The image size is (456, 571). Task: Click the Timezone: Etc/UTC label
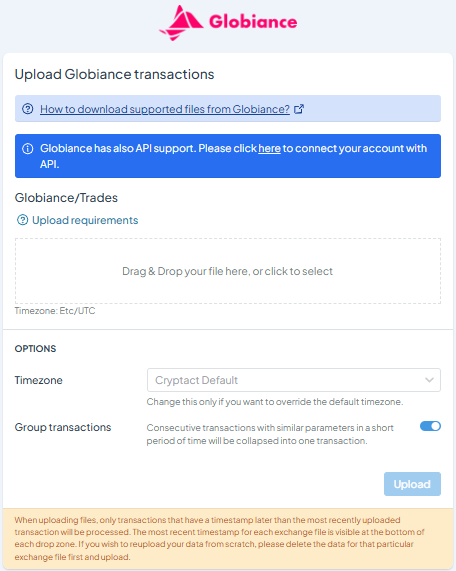pos(55,311)
